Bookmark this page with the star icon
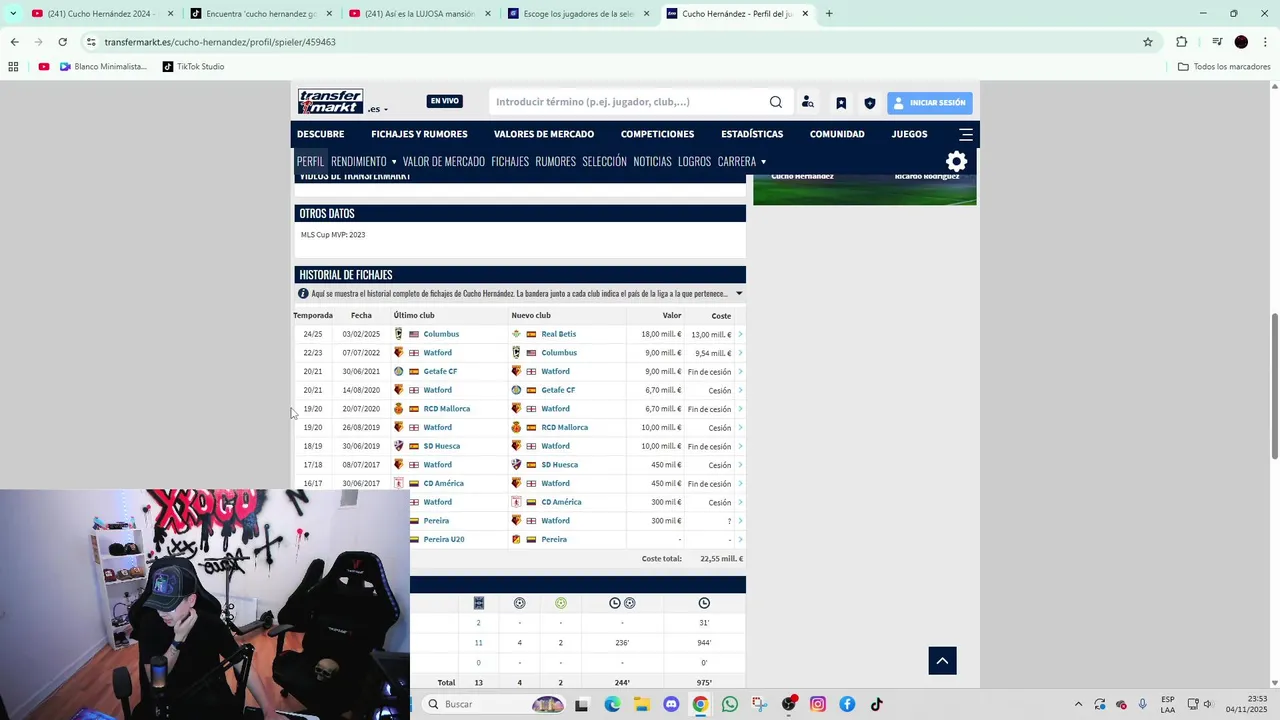Image resolution: width=1280 pixels, height=720 pixels. coord(1148,42)
